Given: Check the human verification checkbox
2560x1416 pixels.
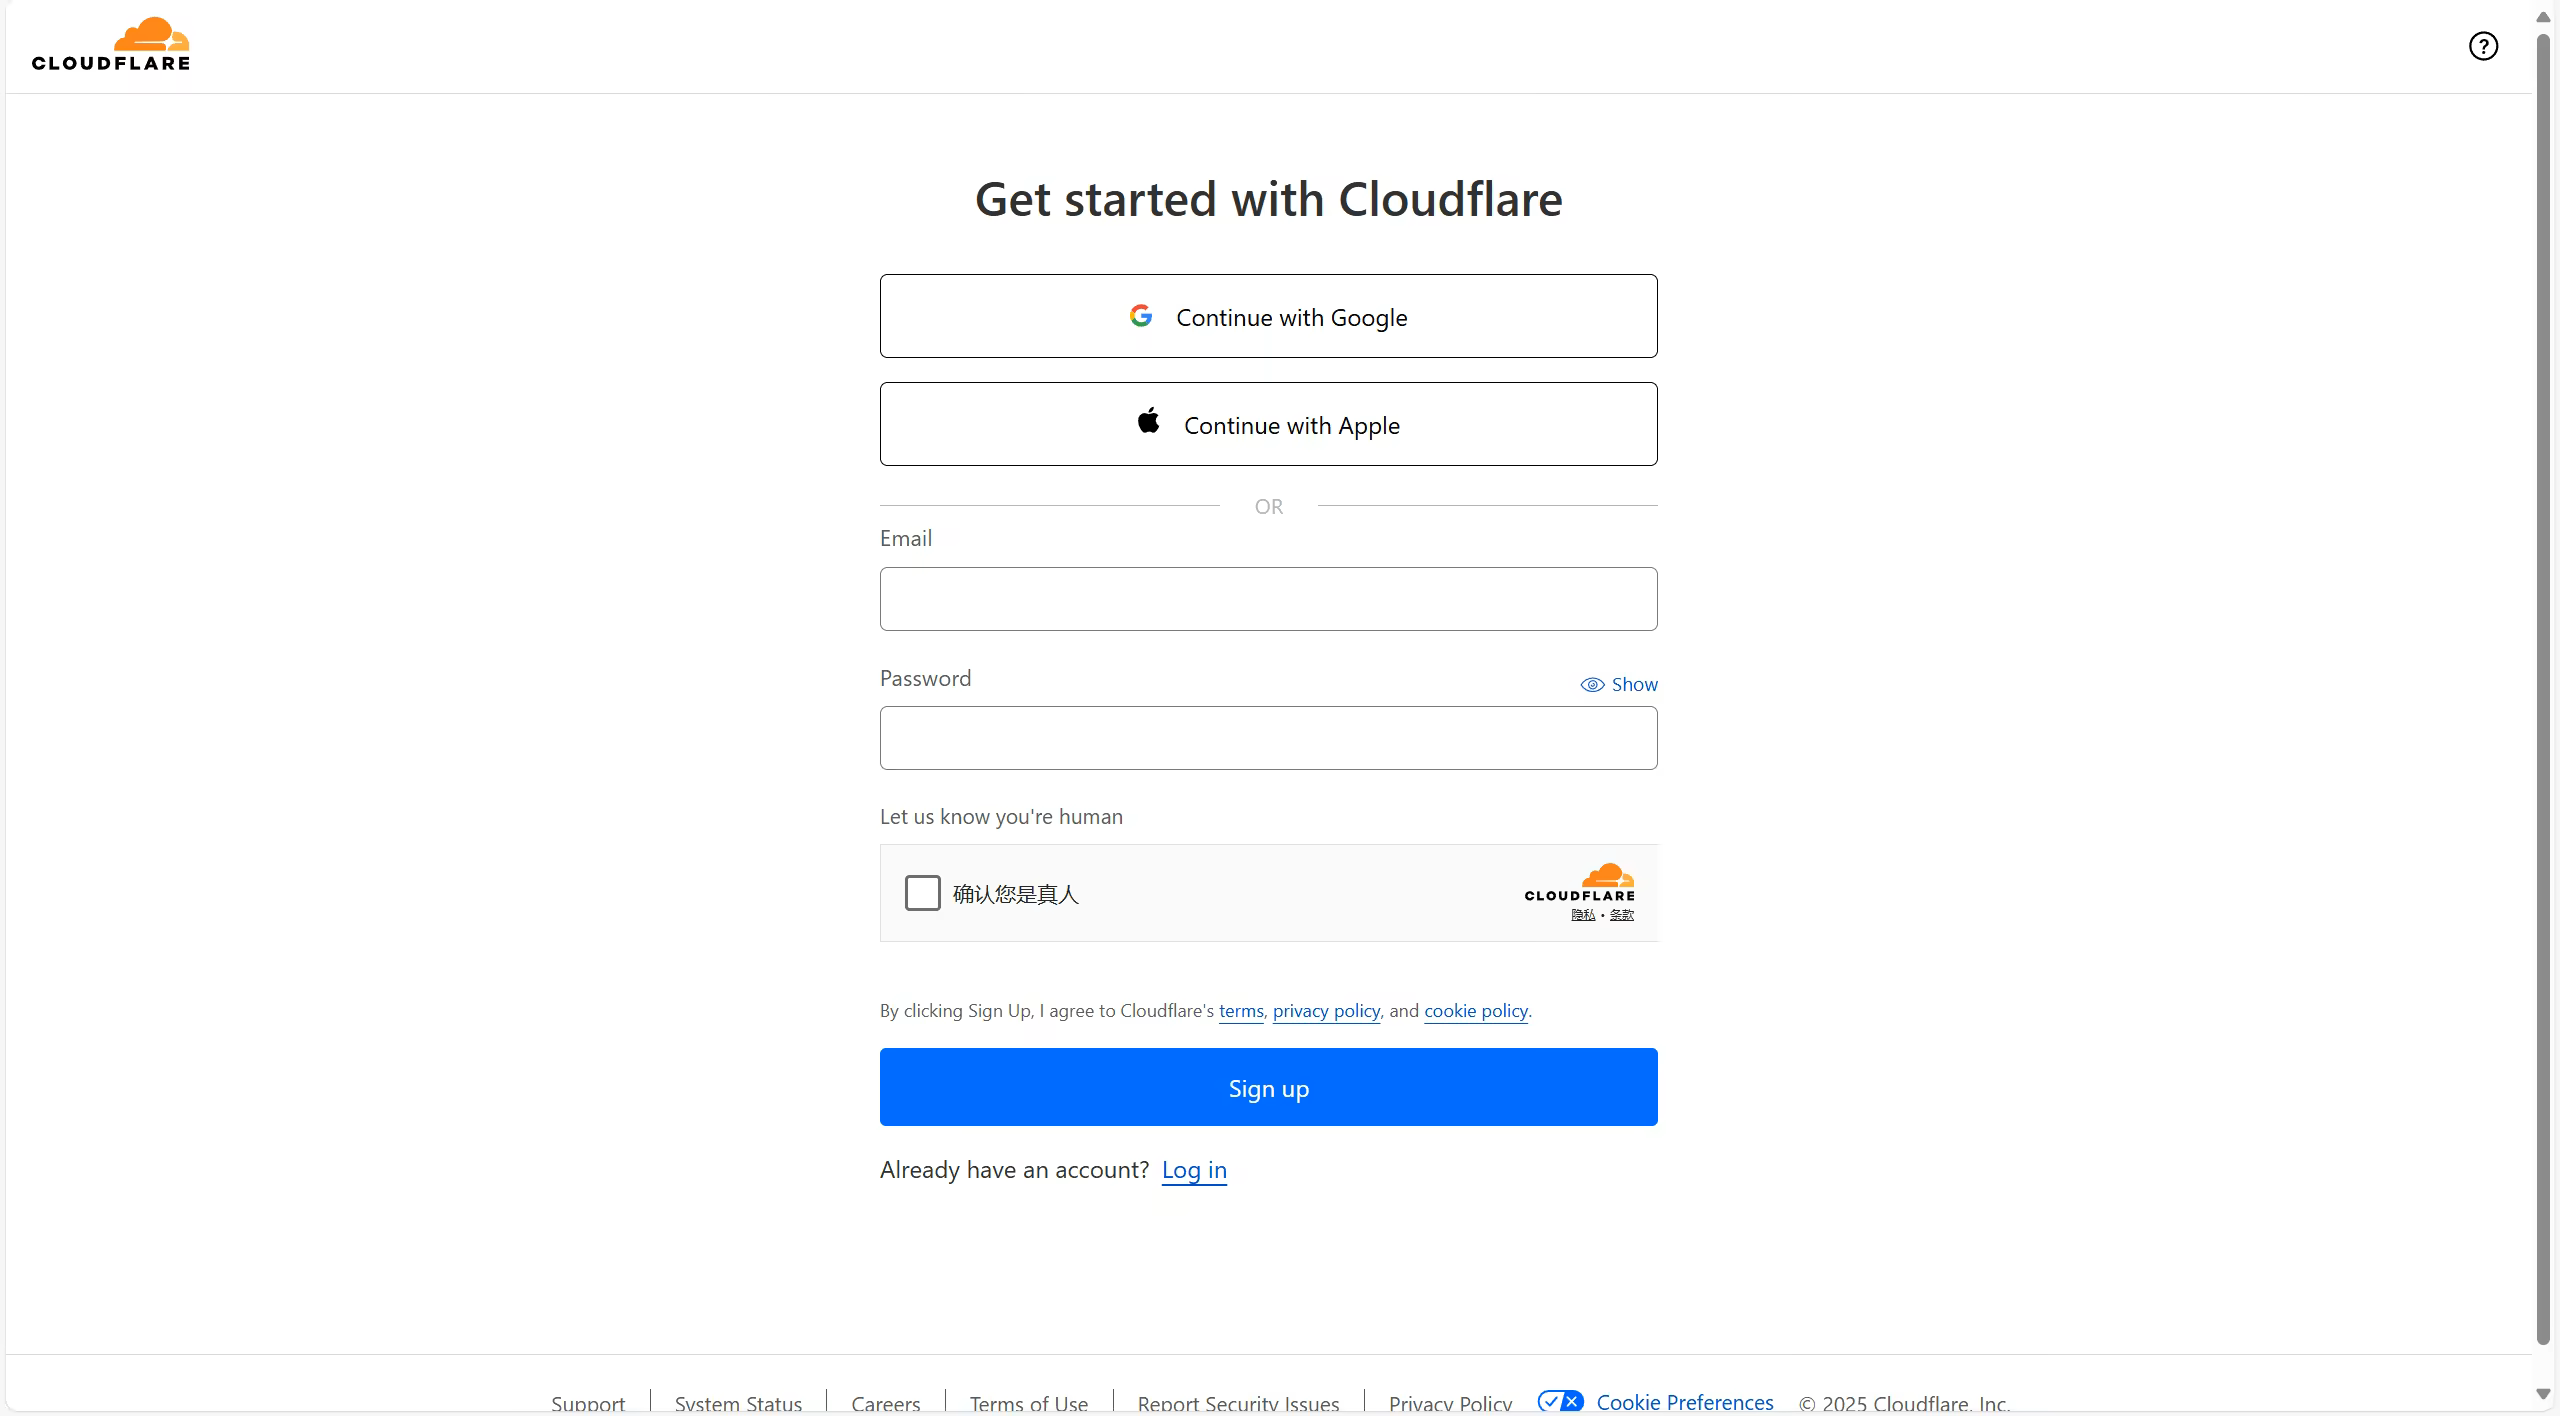Looking at the screenshot, I should [x=922, y=893].
